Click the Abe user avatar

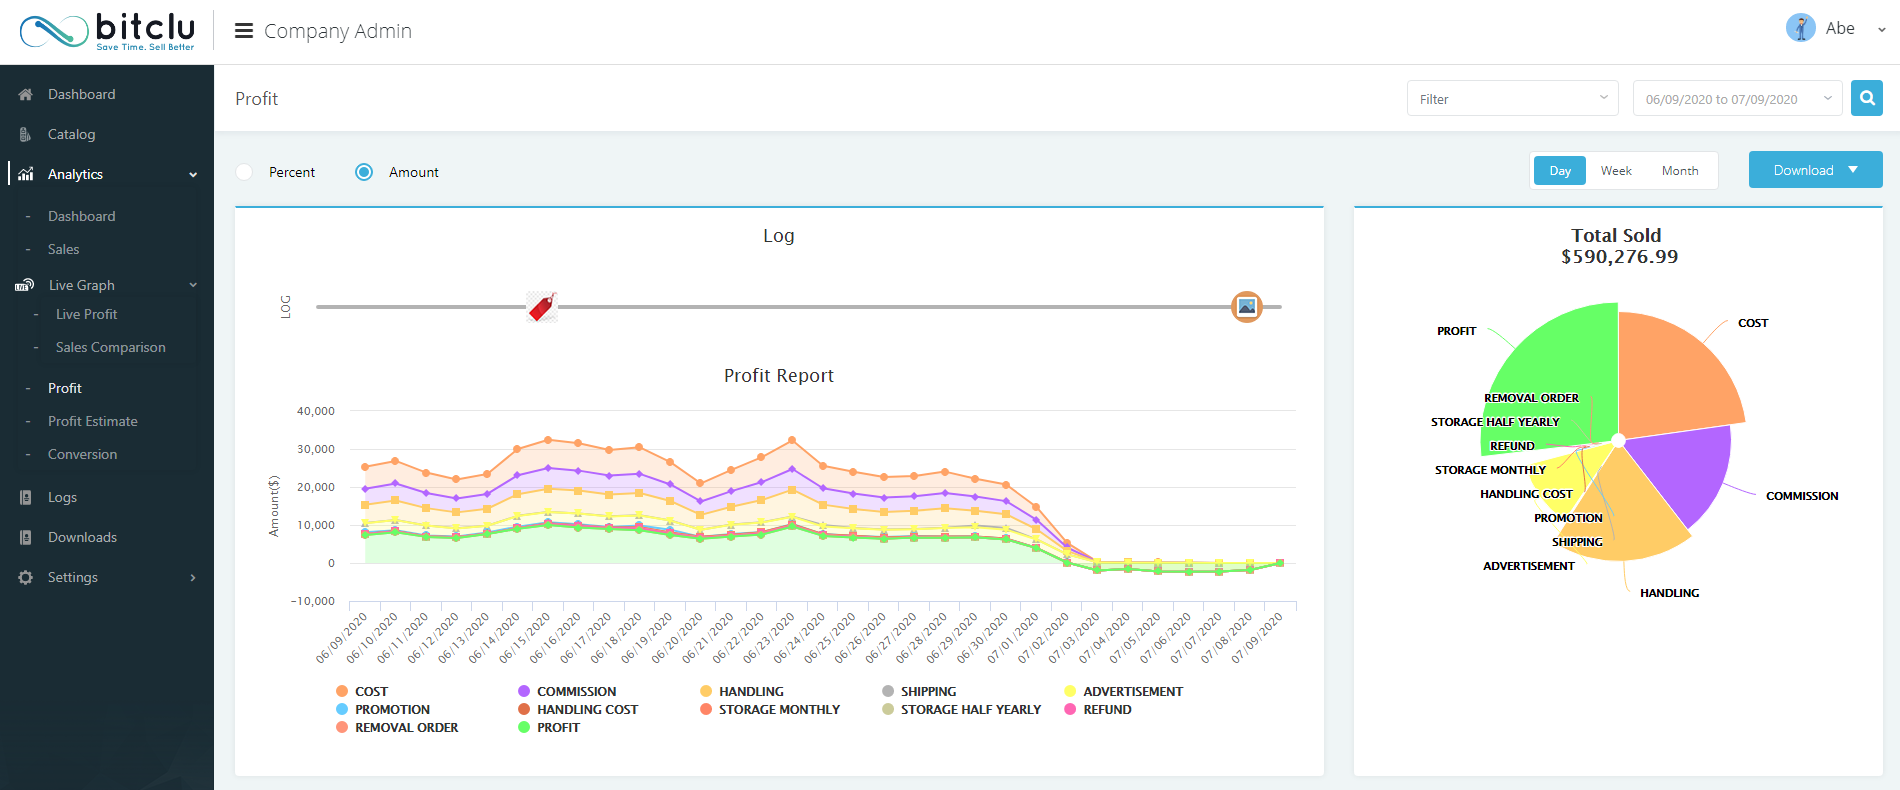(1800, 28)
